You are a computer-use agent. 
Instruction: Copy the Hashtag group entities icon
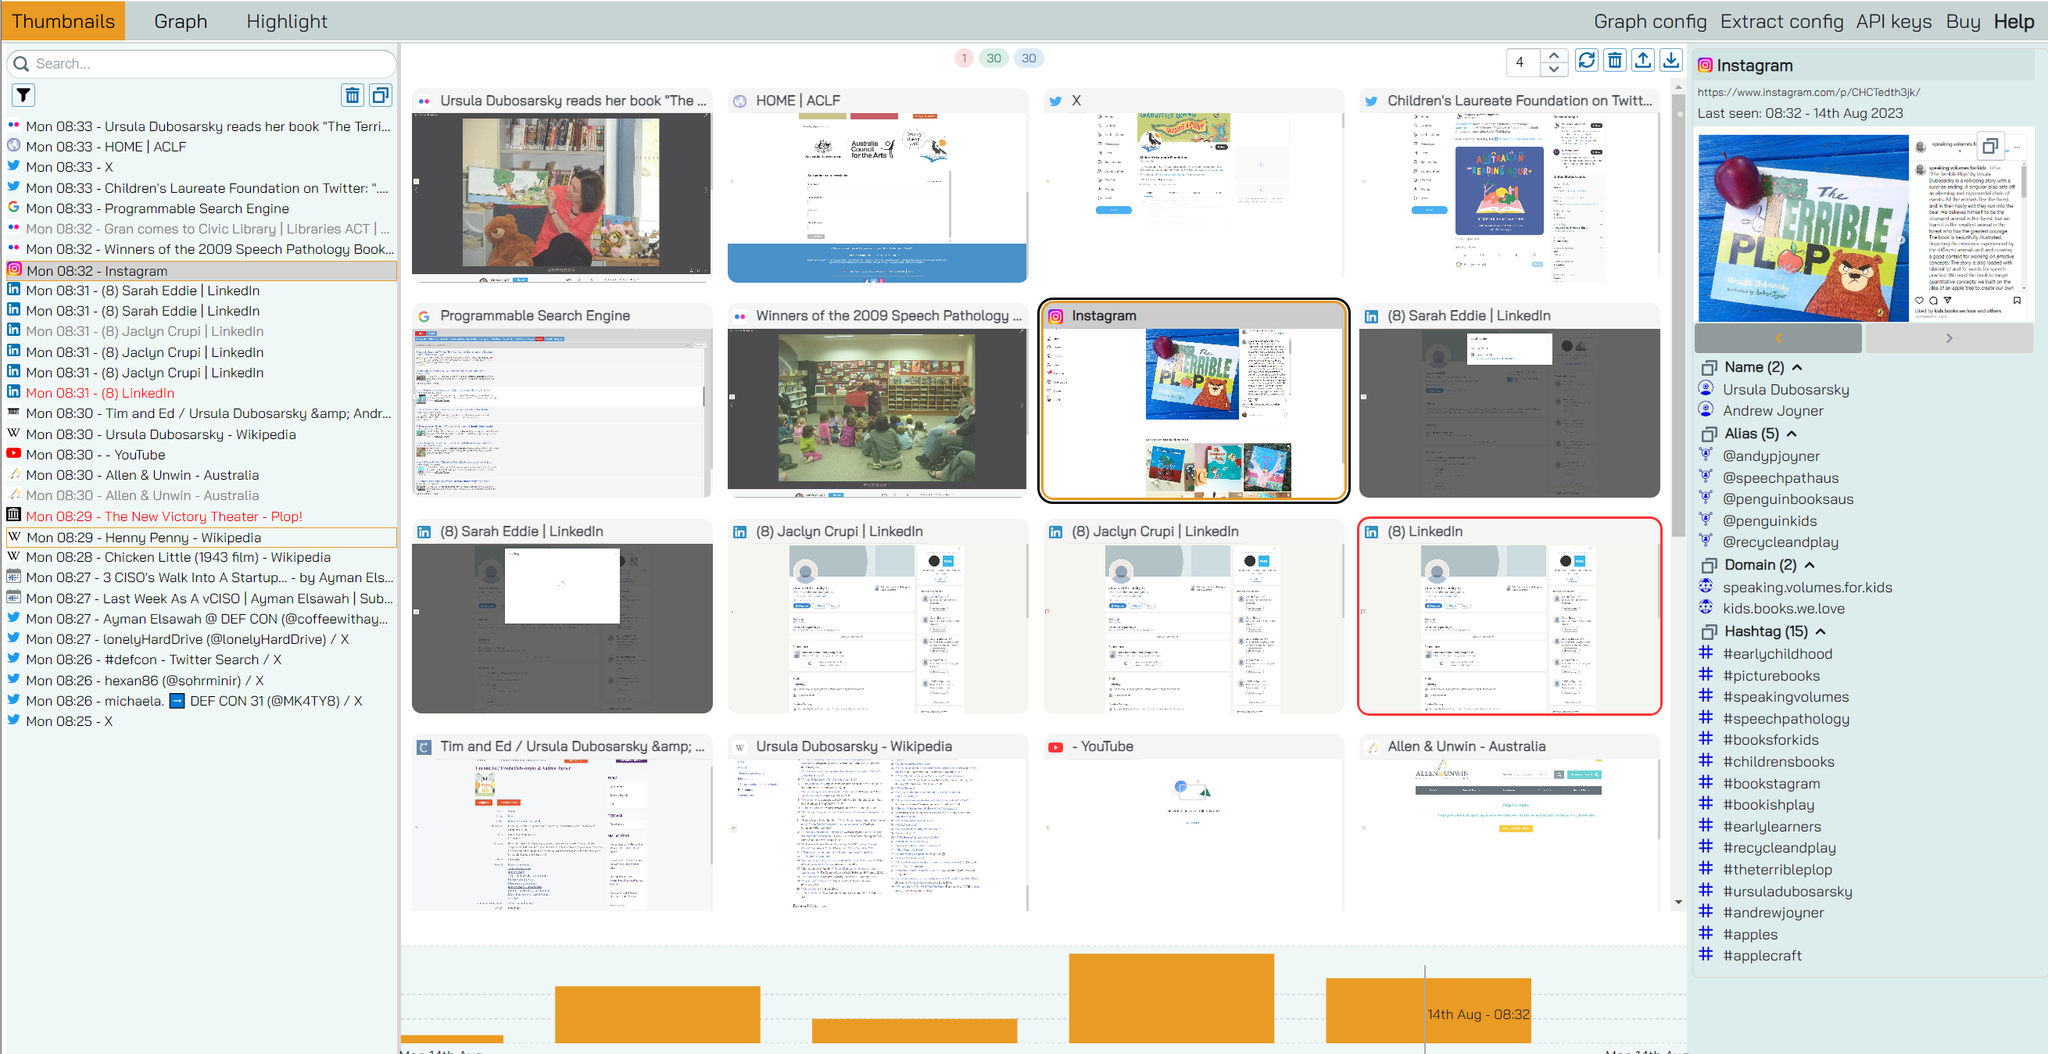(x=1709, y=632)
